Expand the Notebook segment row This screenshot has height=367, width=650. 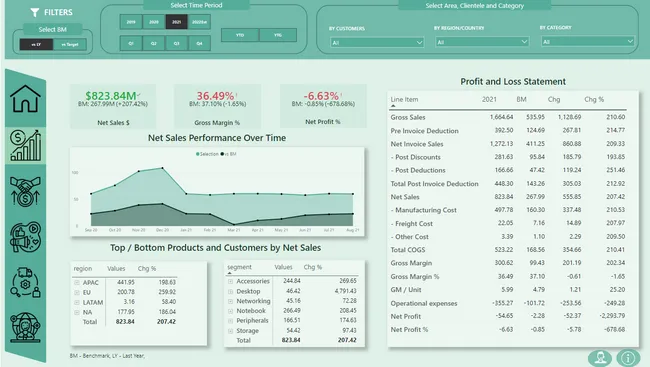coord(230,311)
